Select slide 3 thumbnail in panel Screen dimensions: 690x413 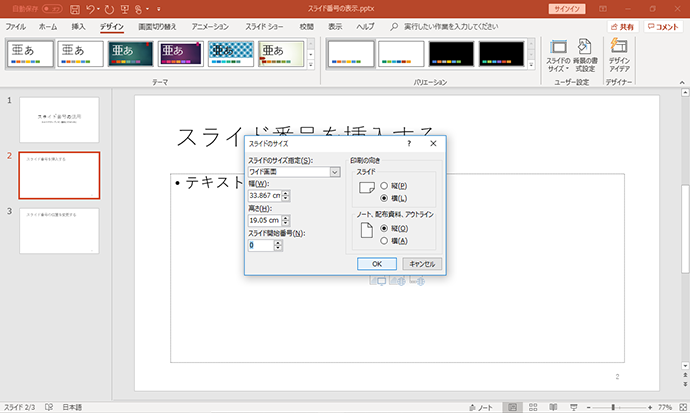pos(59,231)
